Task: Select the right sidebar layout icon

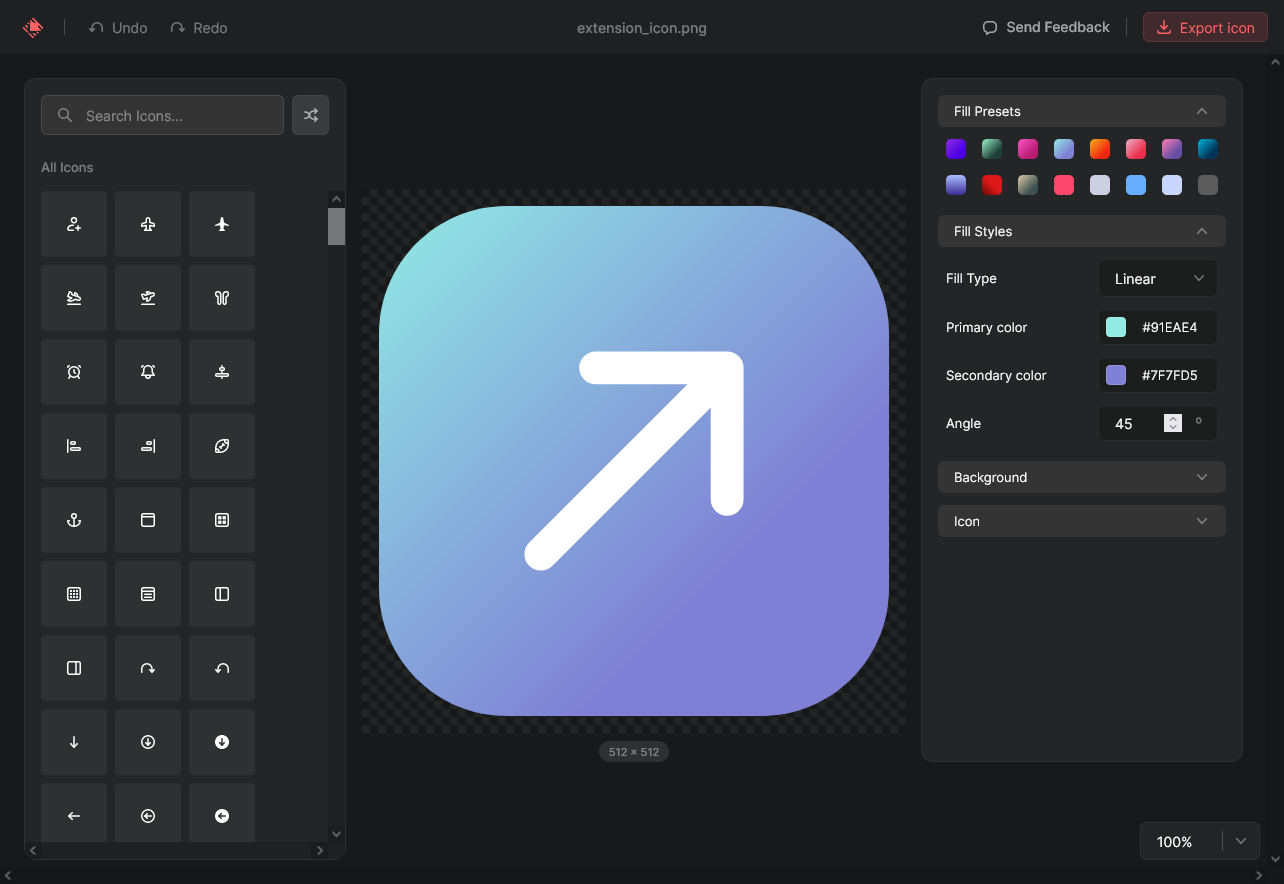Action: coord(74,668)
